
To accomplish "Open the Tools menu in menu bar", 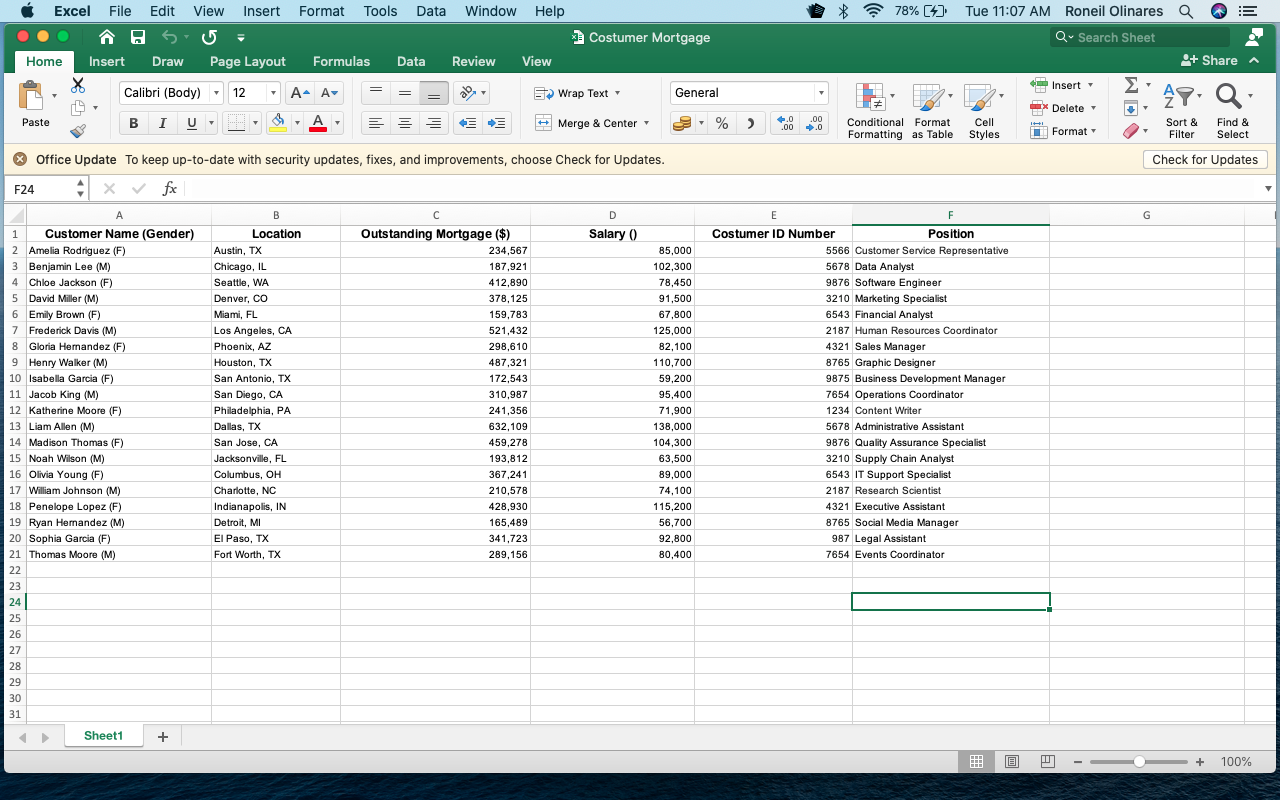I will (x=380, y=11).
